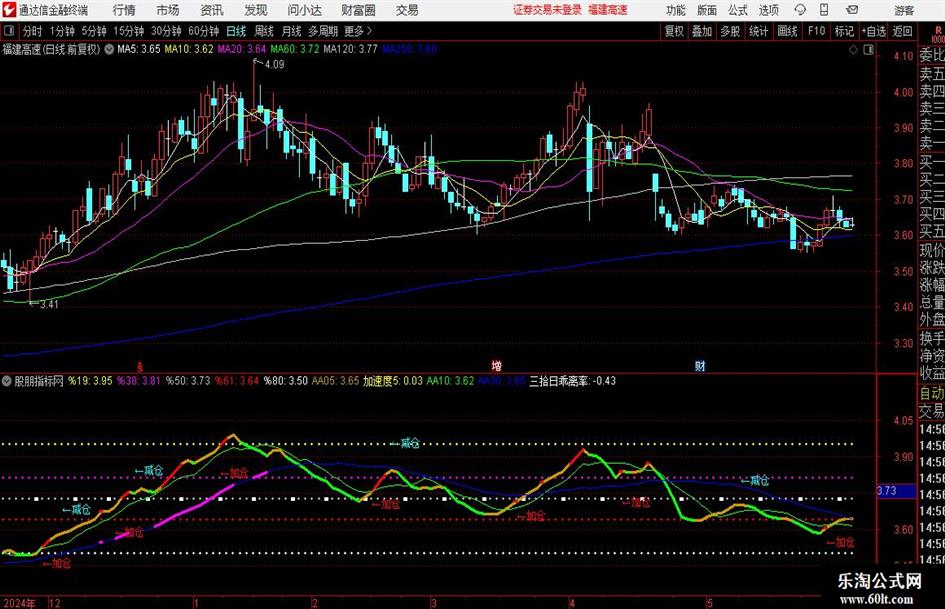
Task: Switch to the 分时 intraday tab
Action: 32,31
